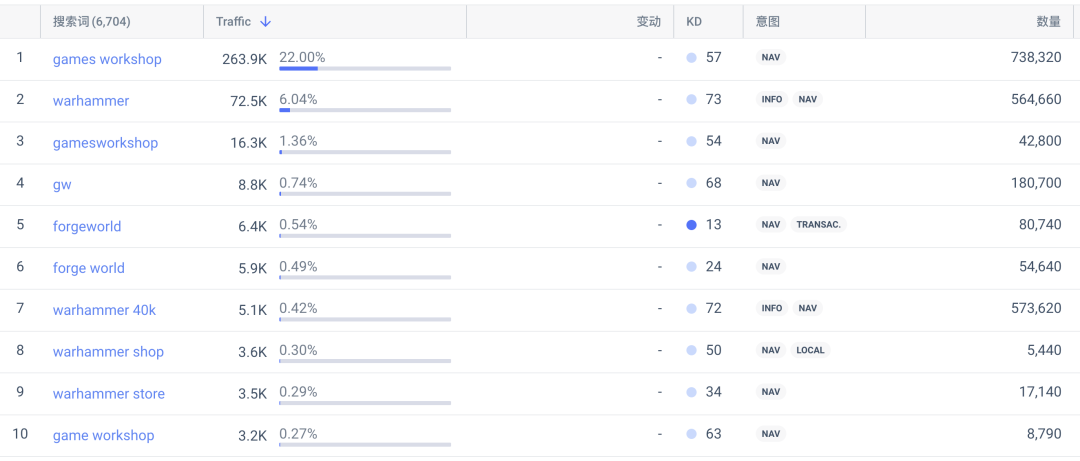Click KD dot beside value 72
The image size is (1080, 461).
point(692,309)
